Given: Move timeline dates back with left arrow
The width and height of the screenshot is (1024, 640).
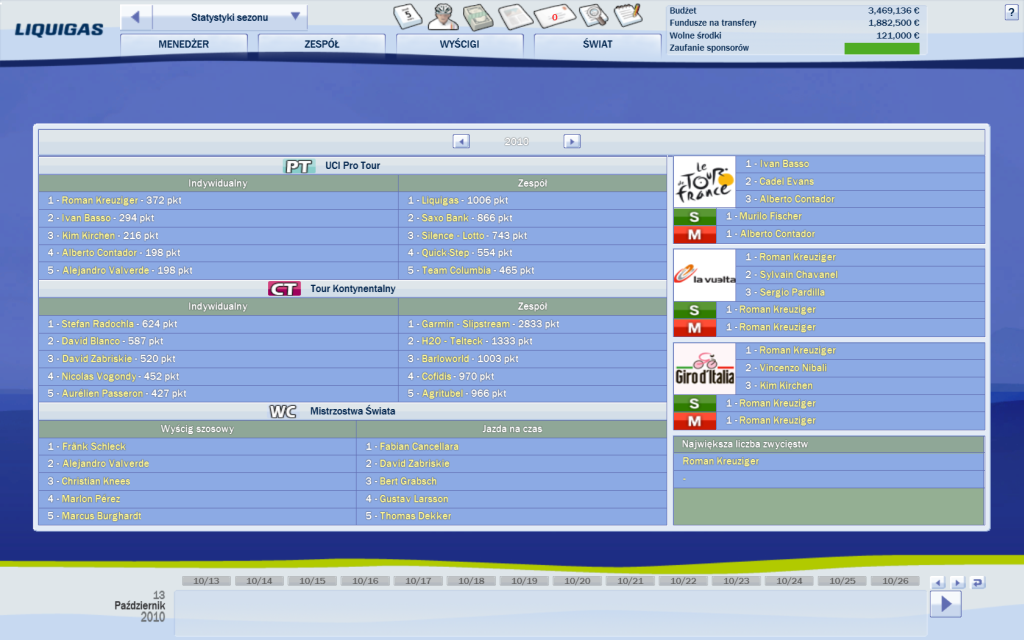Looking at the screenshot, I should coord(938,583).
